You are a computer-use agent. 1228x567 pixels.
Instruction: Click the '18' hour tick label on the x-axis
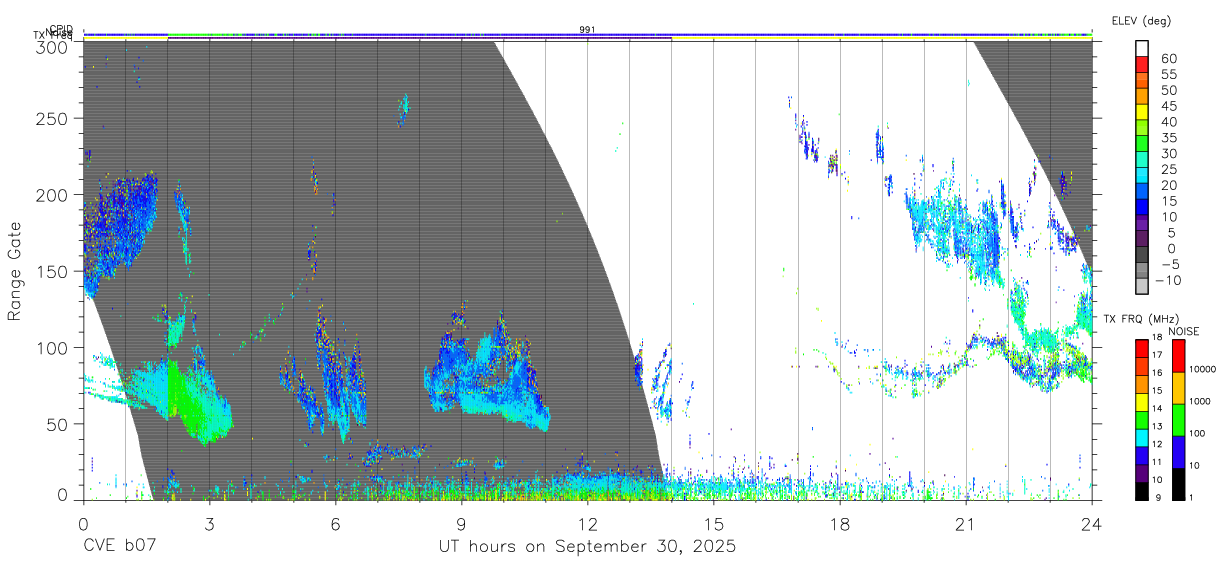pyautogui.click(x=839, y=524)
